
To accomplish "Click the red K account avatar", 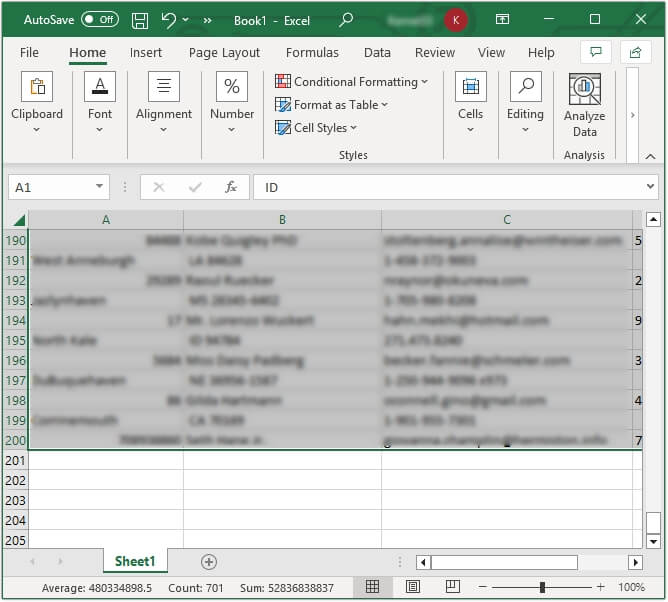I will coord(455,20).
